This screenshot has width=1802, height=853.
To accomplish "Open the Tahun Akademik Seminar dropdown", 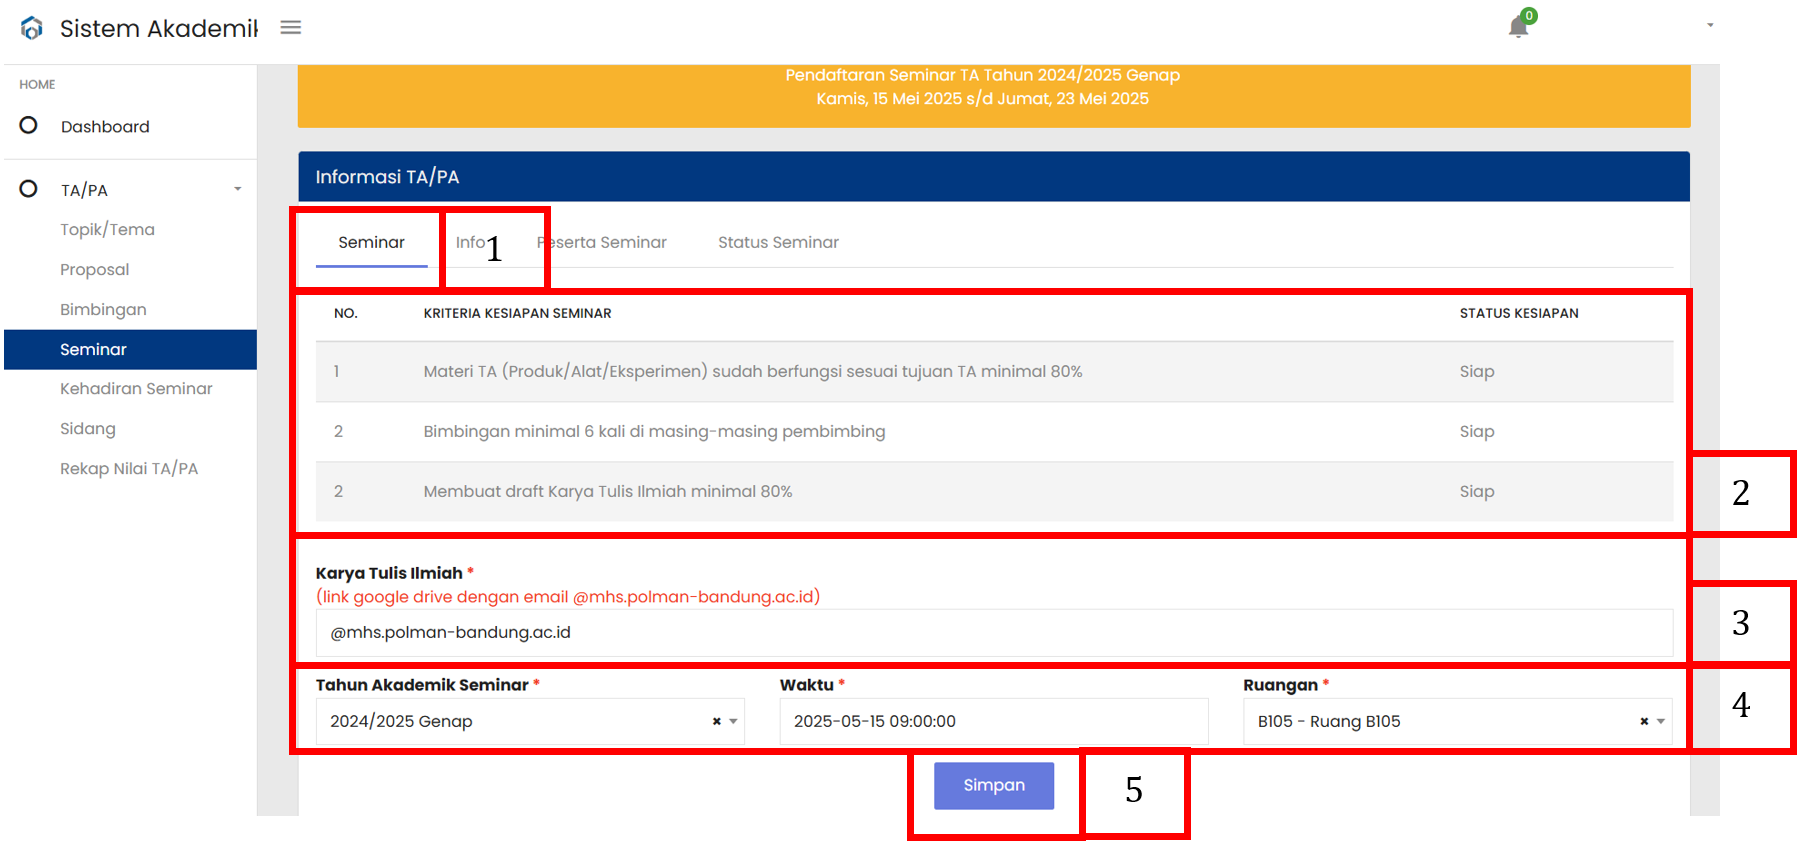I will 530,721.
